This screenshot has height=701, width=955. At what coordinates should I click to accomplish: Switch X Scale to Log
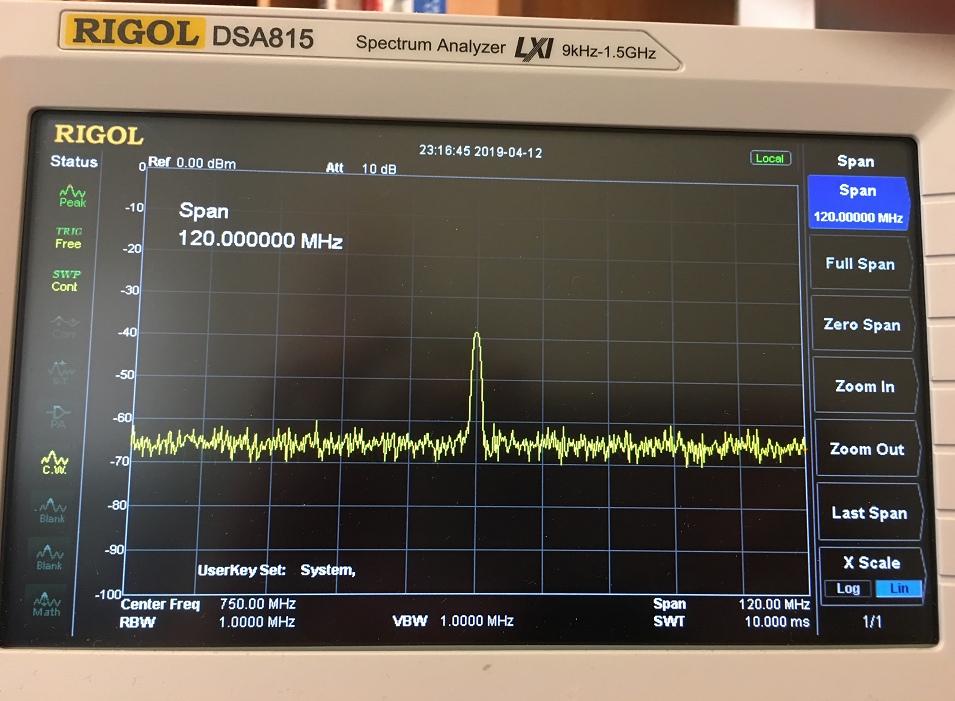click(x=848, y=588)
